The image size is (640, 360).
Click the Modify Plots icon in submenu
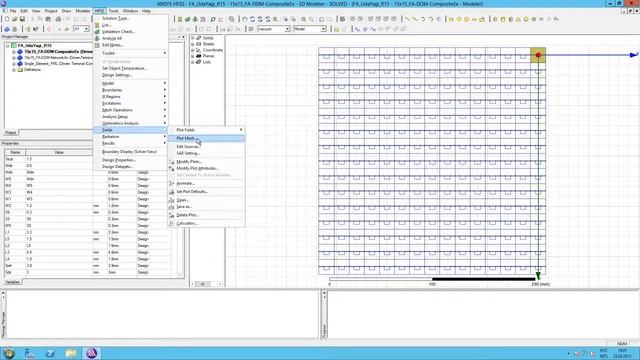point(171,162)
